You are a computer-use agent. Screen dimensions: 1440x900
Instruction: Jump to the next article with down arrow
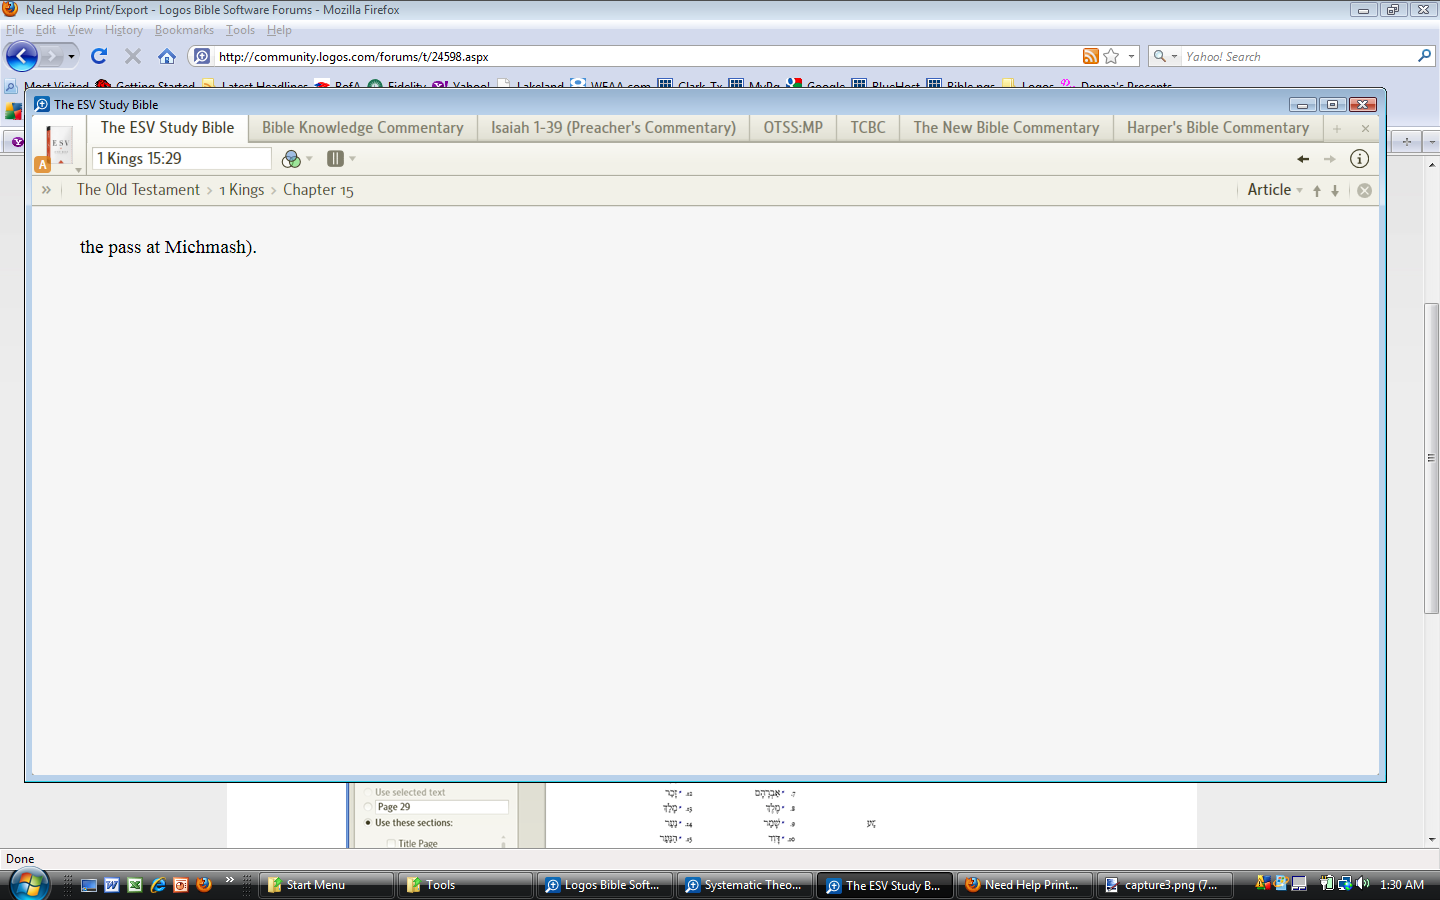[x=1335, y=191]
